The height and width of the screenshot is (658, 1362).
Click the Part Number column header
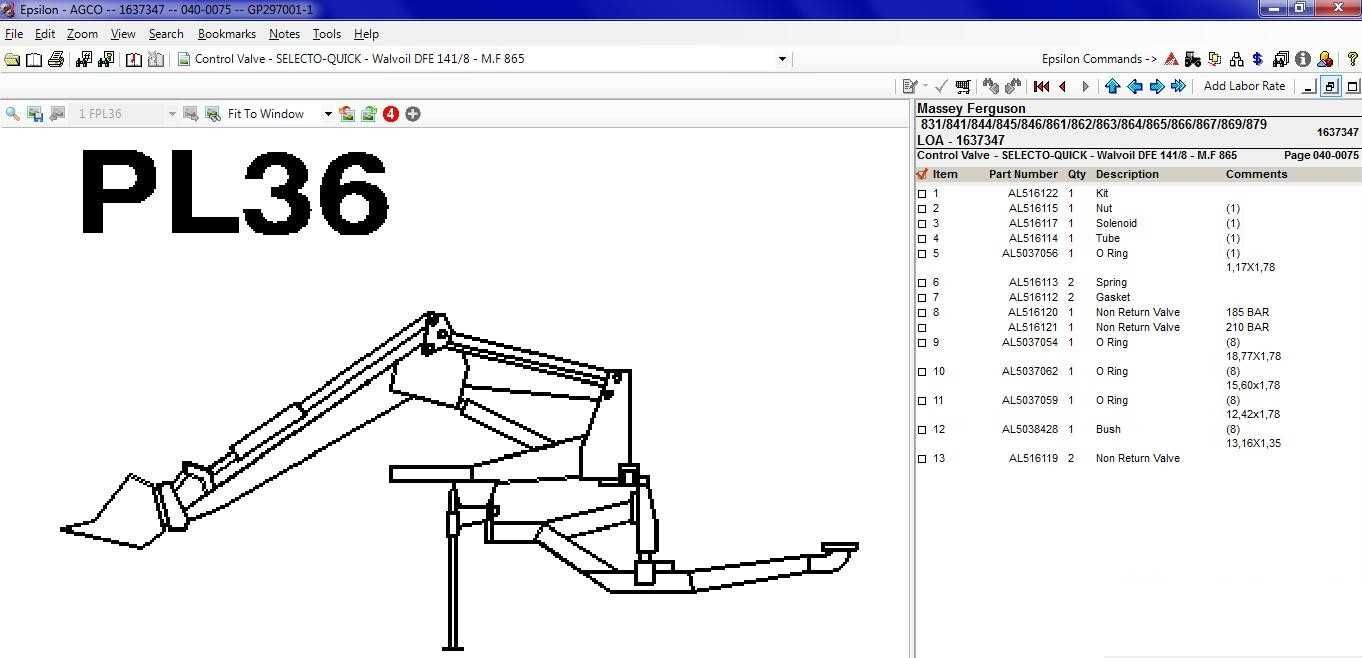[1023, 174]
